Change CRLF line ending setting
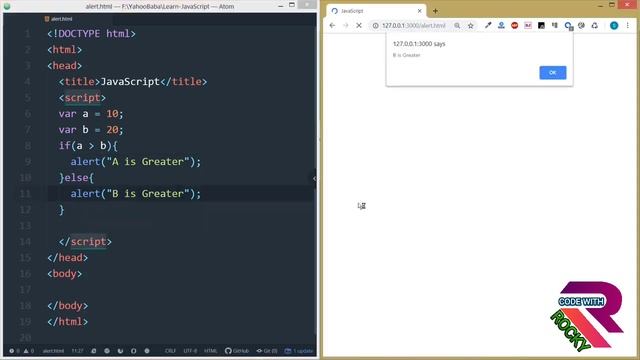The height and width of the screenshot is (360, 640). pyautogui.click(x=170, y=351)
